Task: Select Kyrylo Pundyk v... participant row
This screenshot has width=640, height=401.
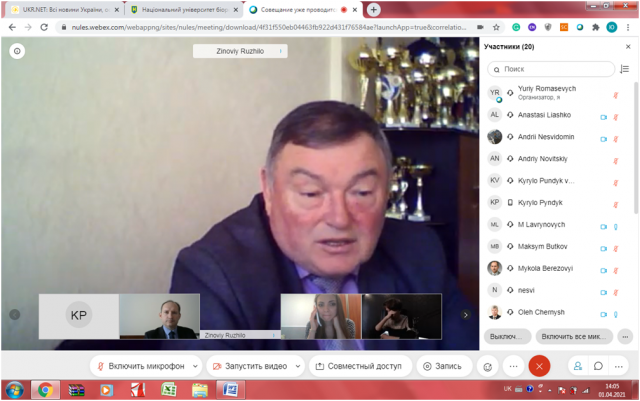Action: 557,180
